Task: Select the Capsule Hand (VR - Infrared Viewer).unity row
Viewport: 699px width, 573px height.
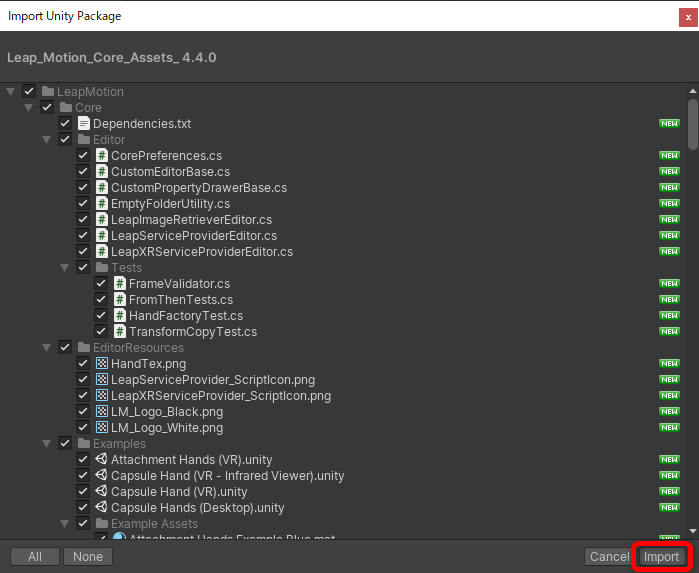Action: click(x=343, y=475)
